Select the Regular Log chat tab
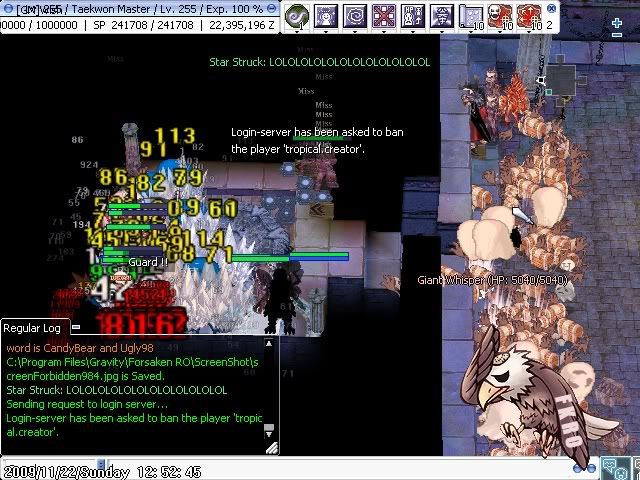Image resolution: width=640 pixels, height=480 pixels. click(x=32, y=328)
